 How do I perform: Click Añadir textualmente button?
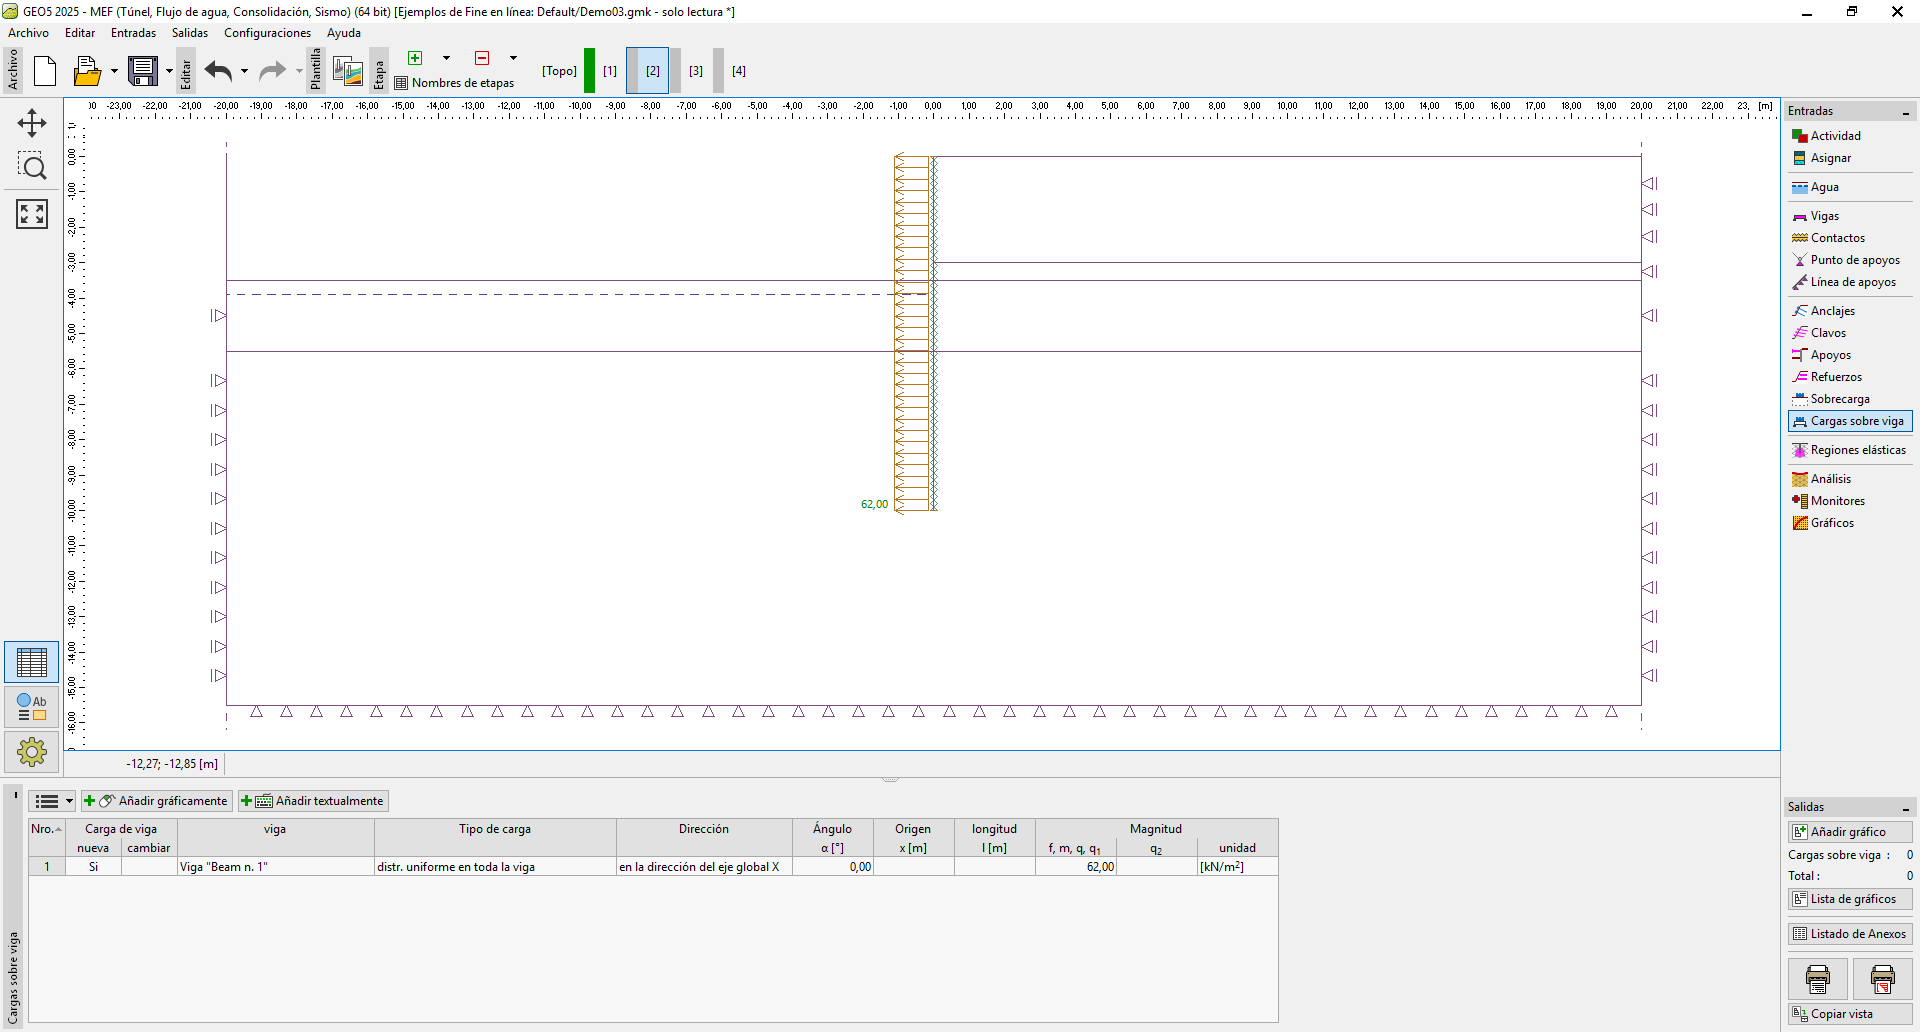[x=313, y=801]
